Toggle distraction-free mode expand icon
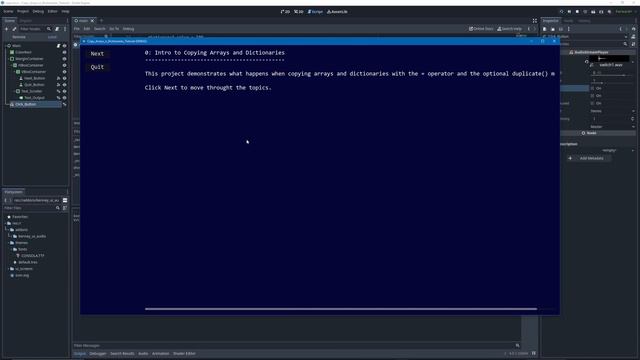The width and height of the screenshot is (640, 360). coord(535,20)
